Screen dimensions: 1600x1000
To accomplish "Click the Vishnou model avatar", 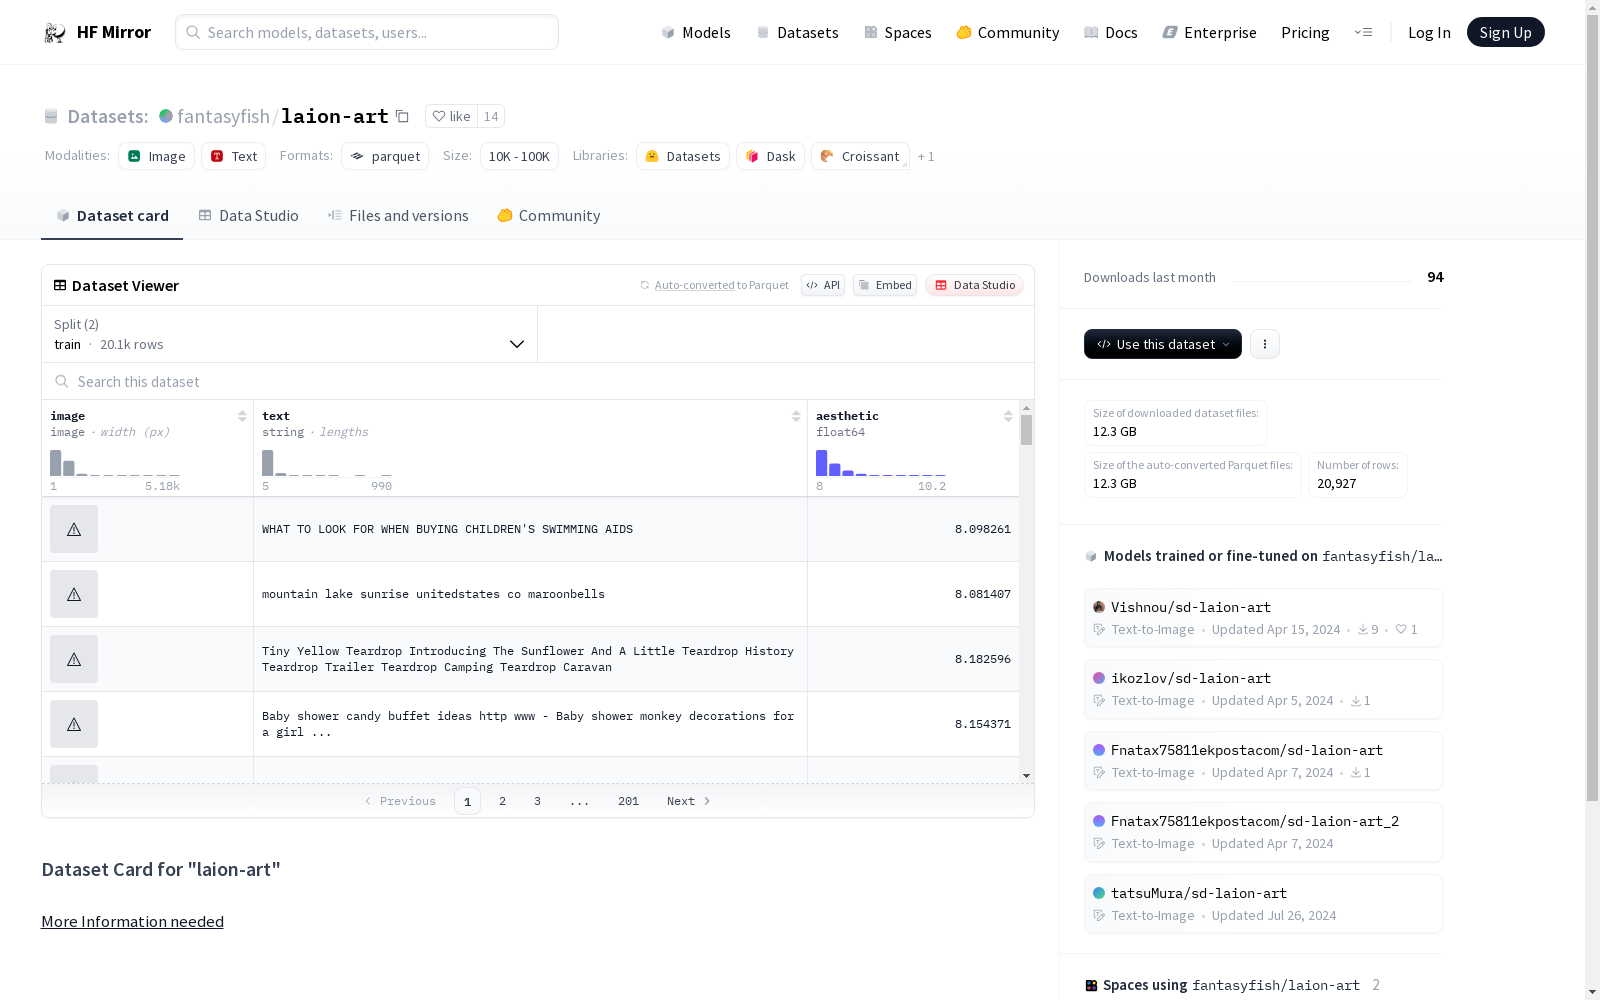I will [1099, 607].
